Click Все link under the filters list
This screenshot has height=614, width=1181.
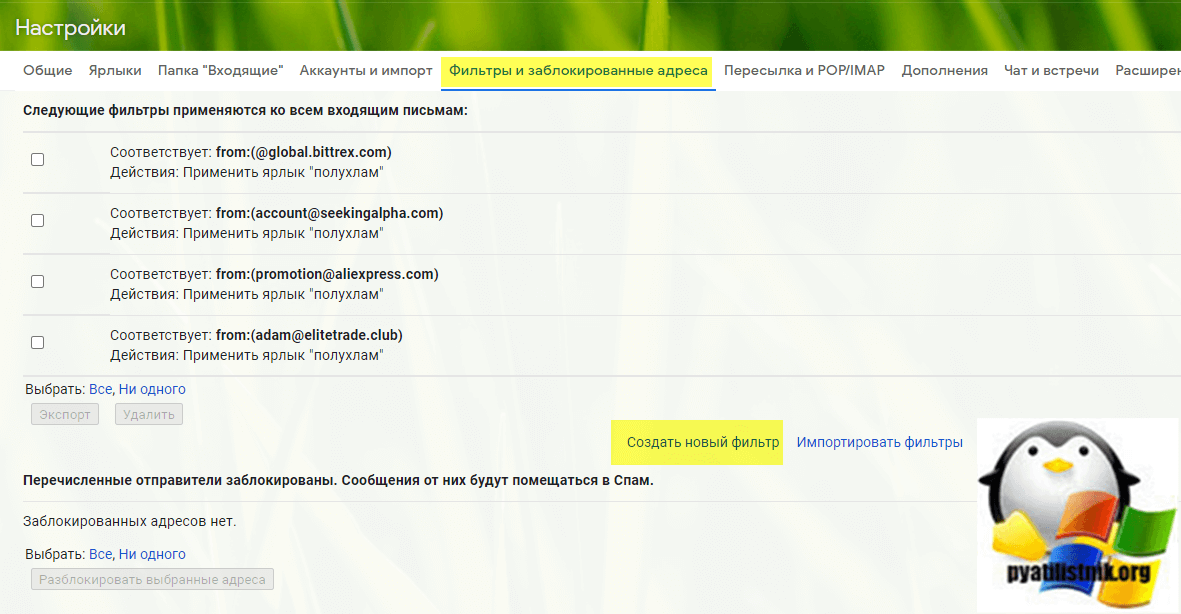tap(100, 389)
